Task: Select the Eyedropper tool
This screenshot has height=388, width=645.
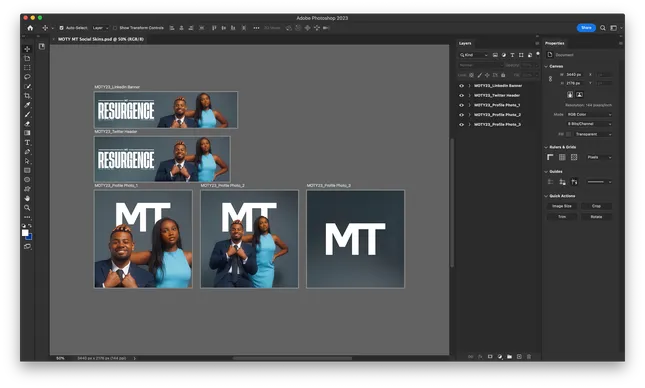Action: click(27, 105)
